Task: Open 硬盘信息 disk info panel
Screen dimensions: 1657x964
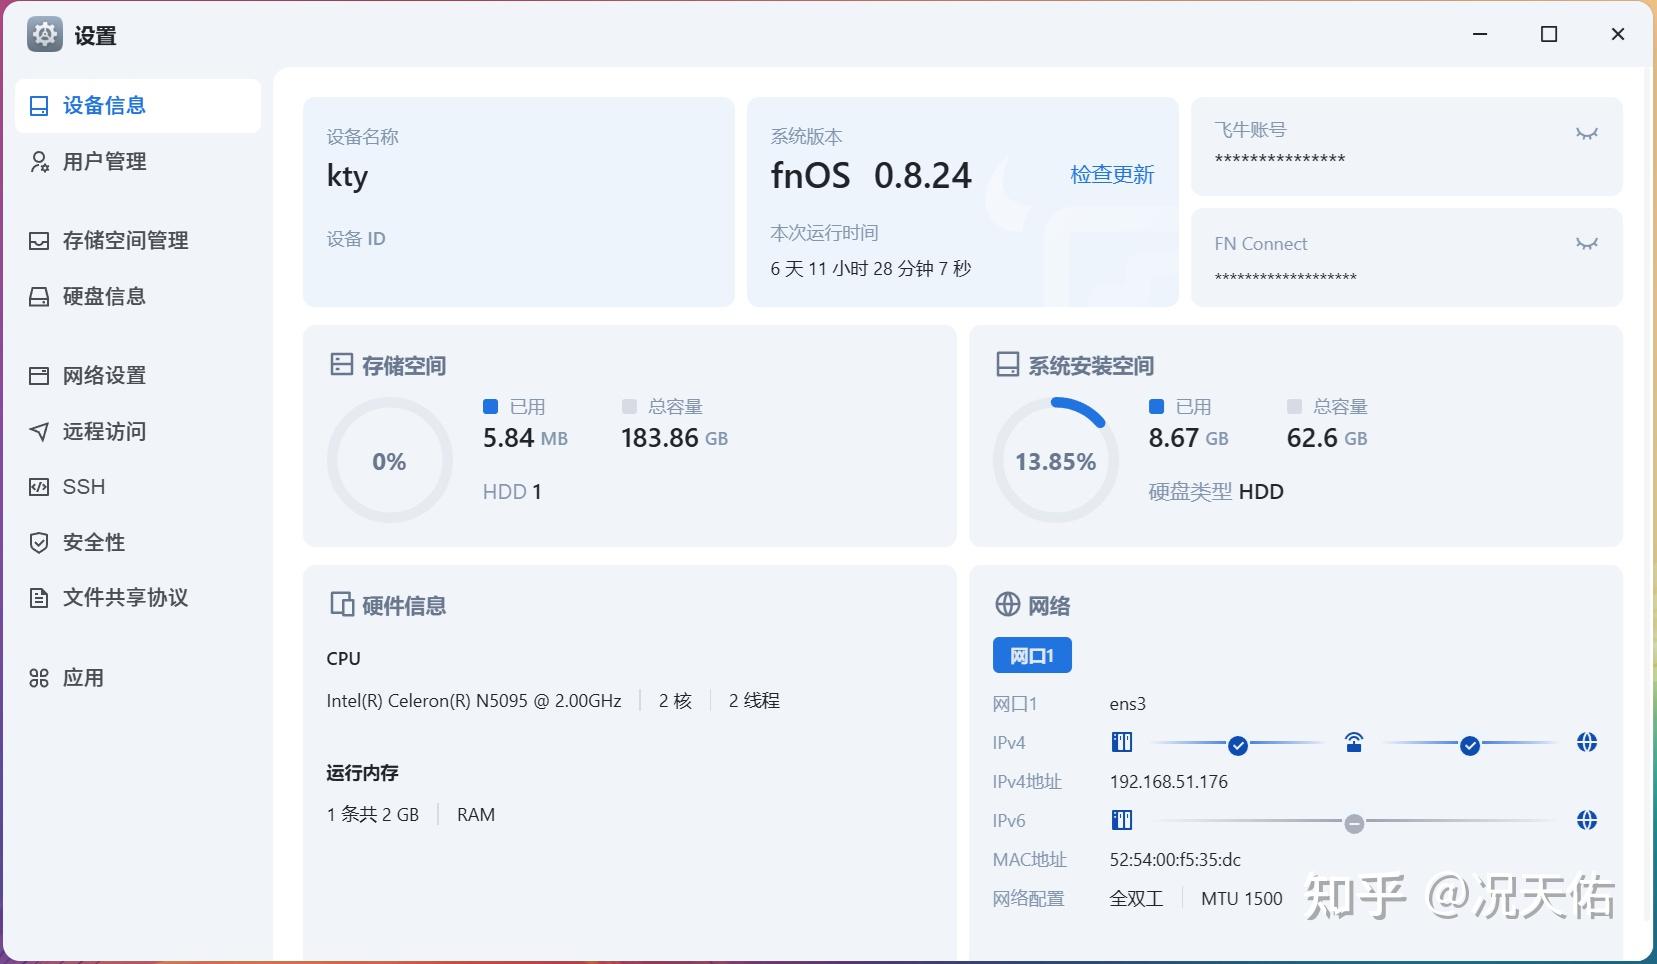Action: coord(39,296)
